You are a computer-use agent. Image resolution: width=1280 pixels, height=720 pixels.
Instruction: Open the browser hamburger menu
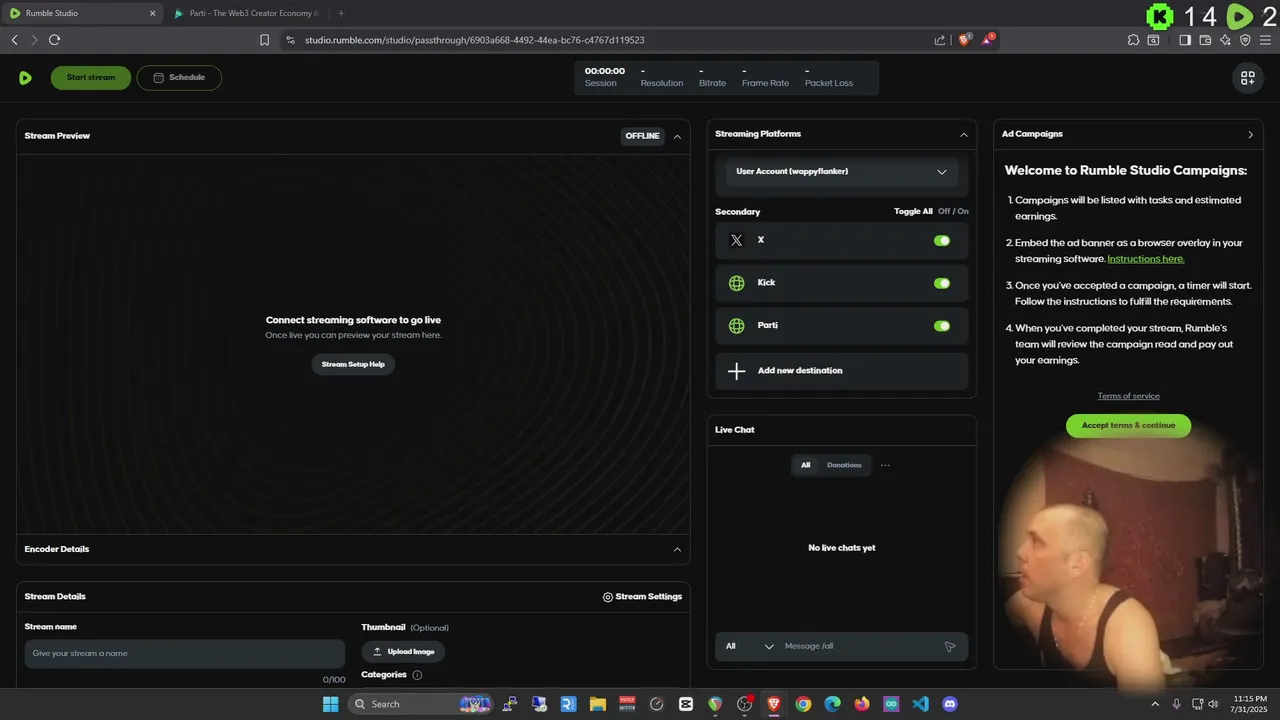1266,40
